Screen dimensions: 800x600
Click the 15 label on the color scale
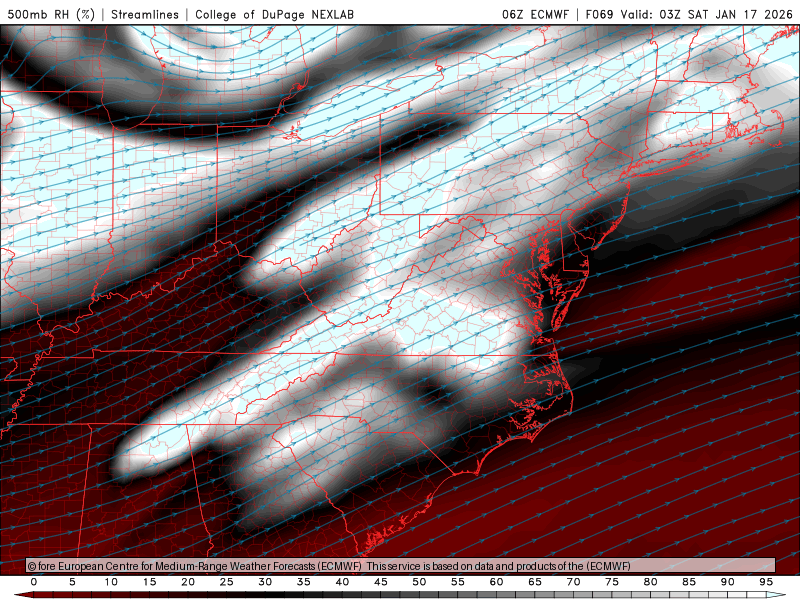149,582
